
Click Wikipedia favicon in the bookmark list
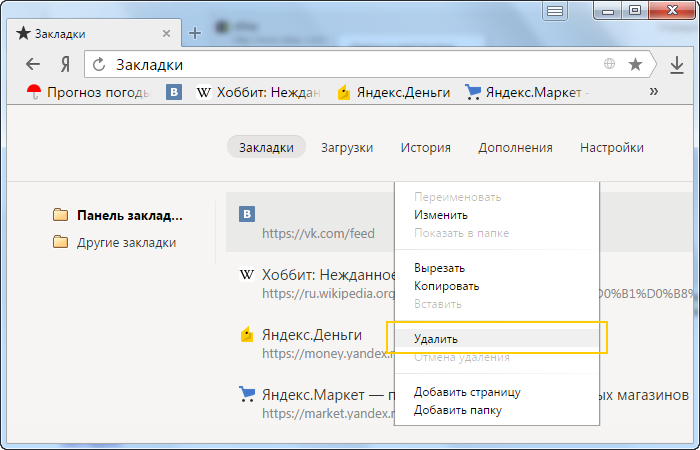247,274
